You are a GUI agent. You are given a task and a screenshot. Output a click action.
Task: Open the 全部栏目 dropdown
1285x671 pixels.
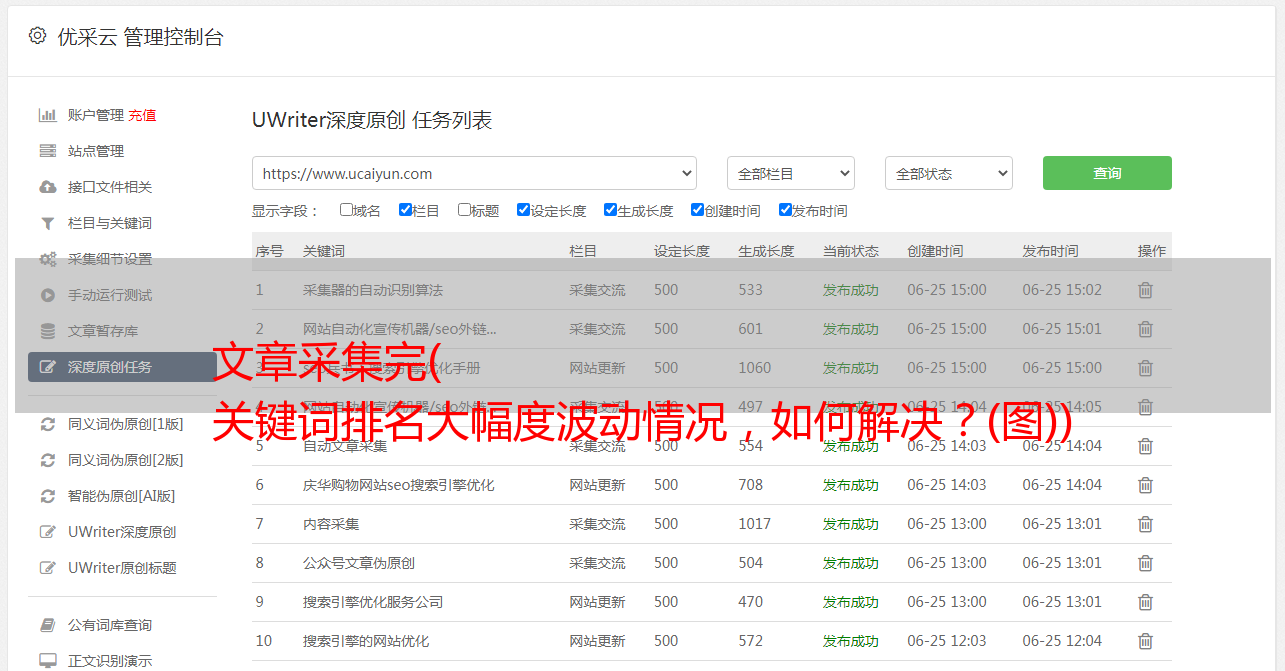coord(791,173)
